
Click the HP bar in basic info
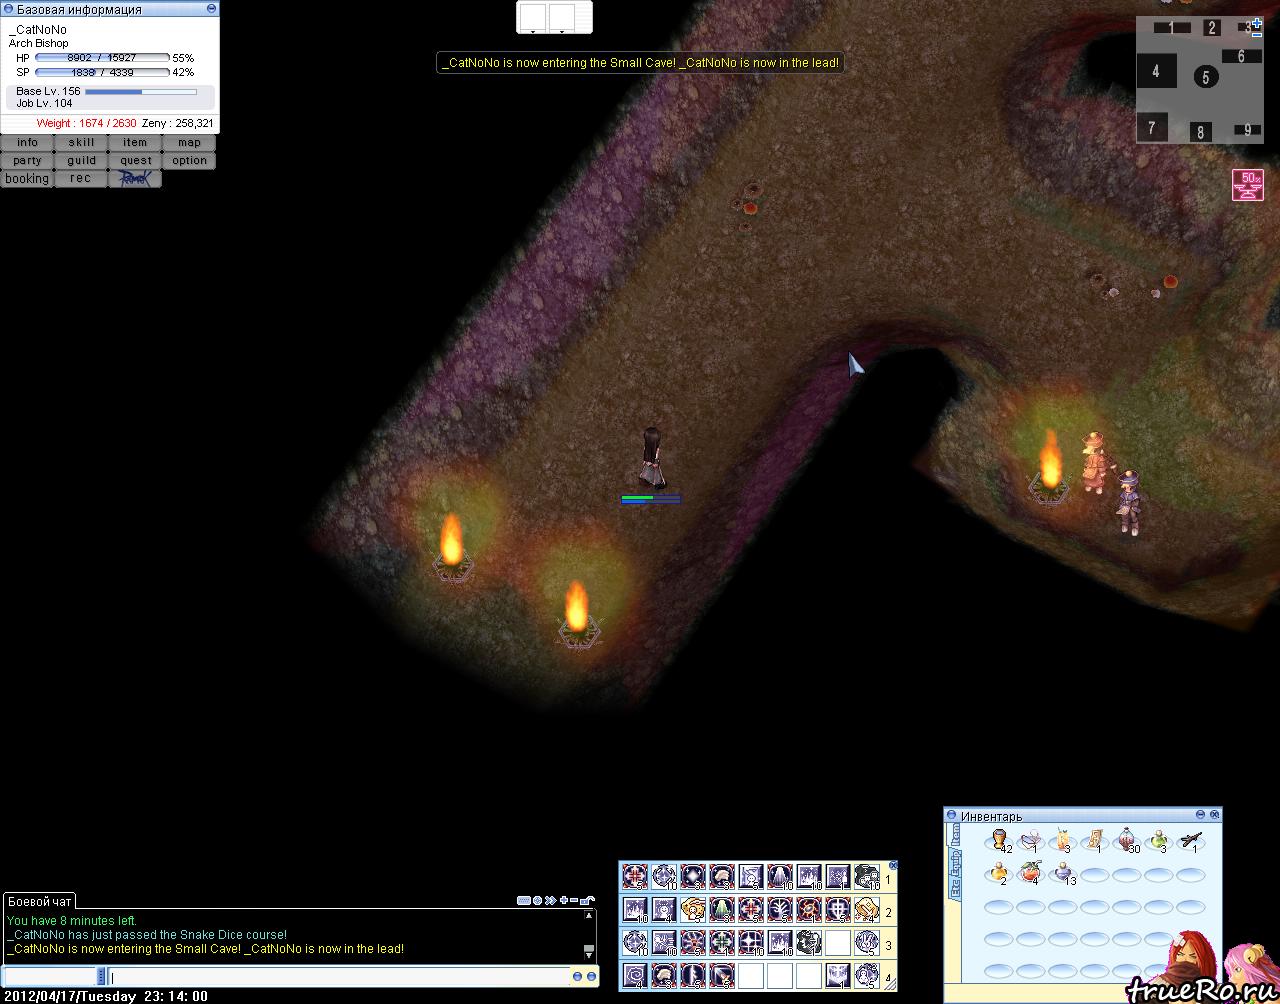[x=101, y=58]
